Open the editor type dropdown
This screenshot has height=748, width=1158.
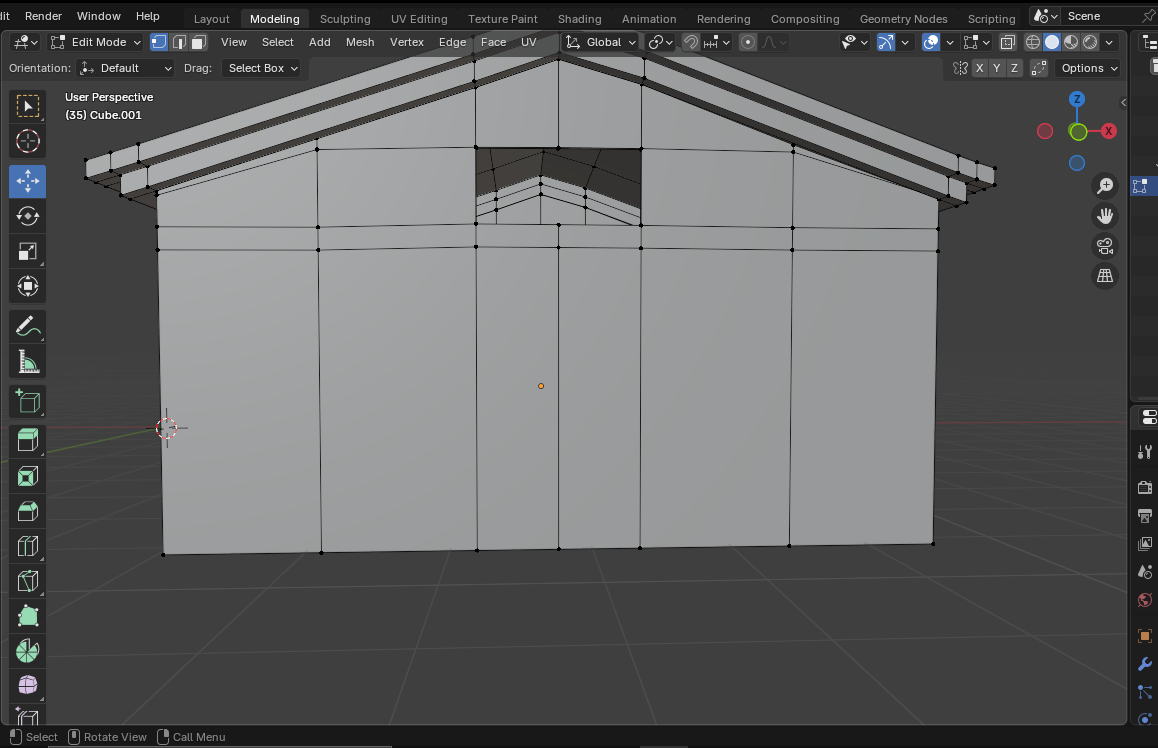coord(25,42)
